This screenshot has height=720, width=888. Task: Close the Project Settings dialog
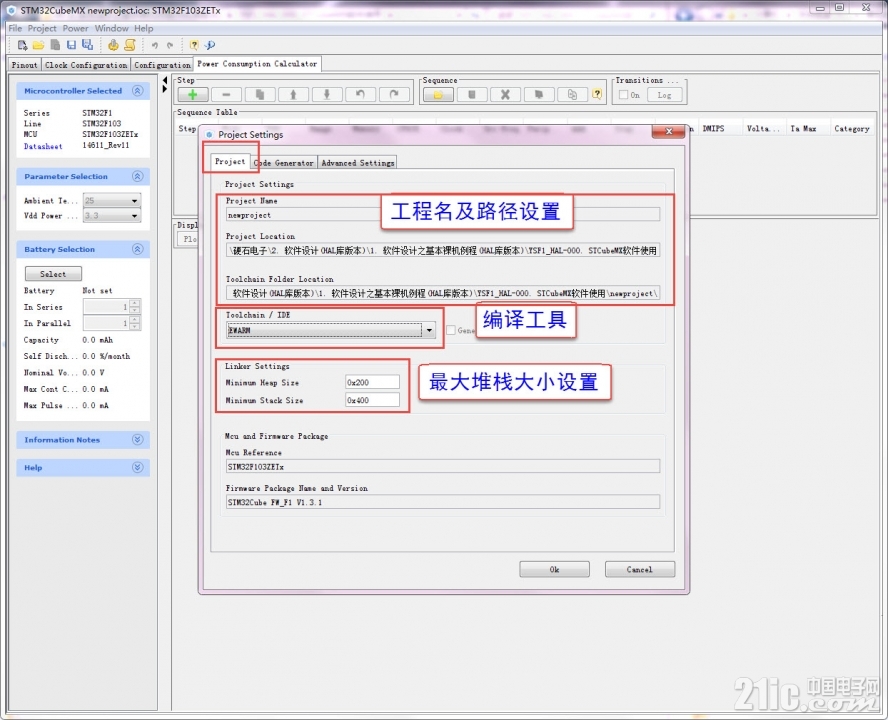pyautogui.click(x=668, y=131)
